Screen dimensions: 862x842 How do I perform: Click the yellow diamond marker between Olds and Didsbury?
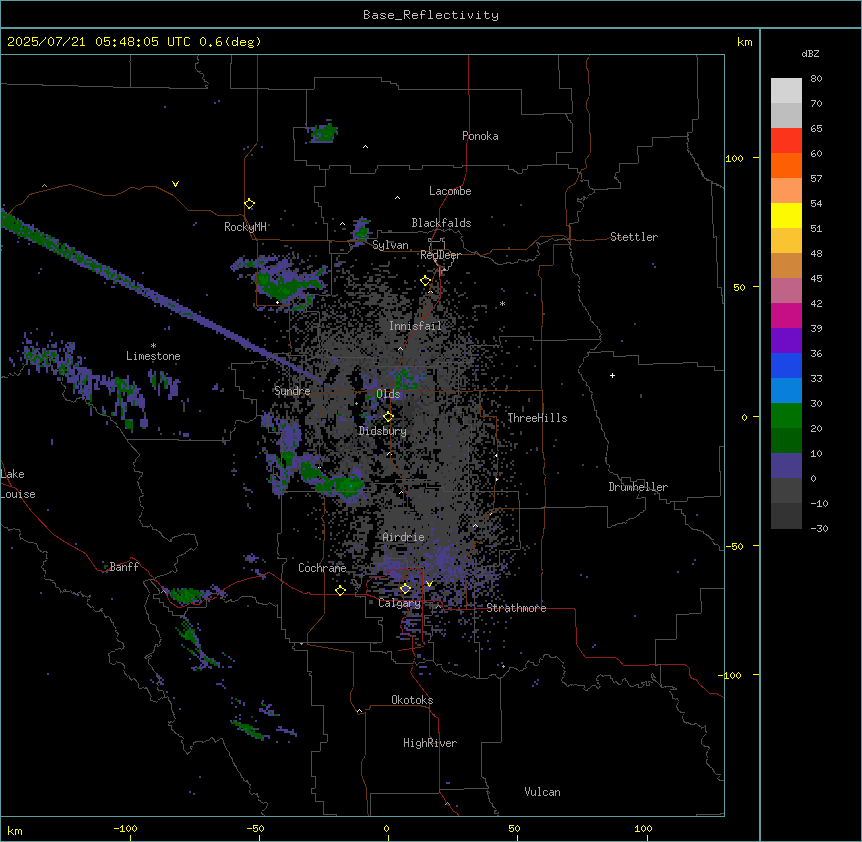click(388, 417)
